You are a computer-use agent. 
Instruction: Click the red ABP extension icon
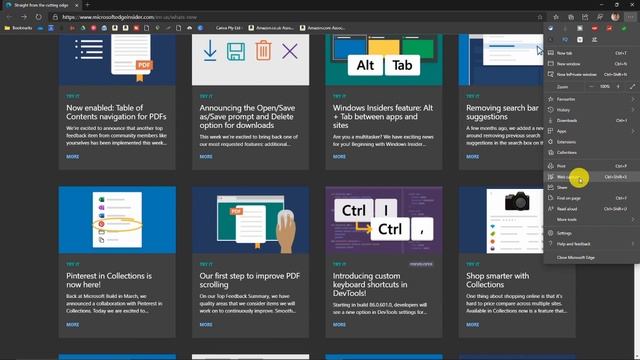click(595, 28)
